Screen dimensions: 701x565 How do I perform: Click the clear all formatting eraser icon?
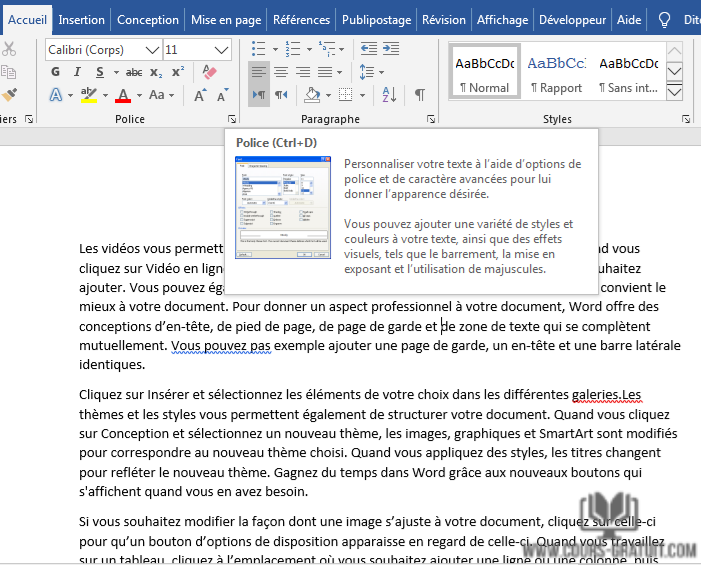tap(209, 72)
